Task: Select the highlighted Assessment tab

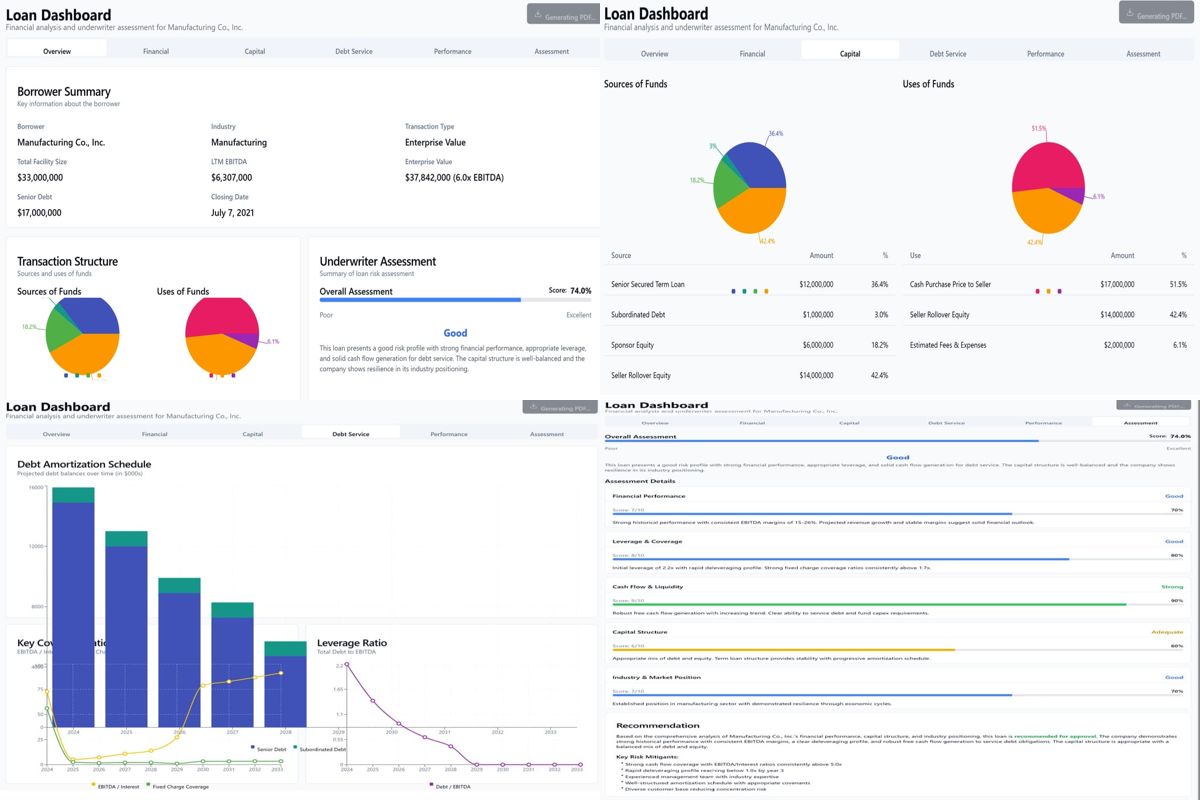Action: [1141, 423]
